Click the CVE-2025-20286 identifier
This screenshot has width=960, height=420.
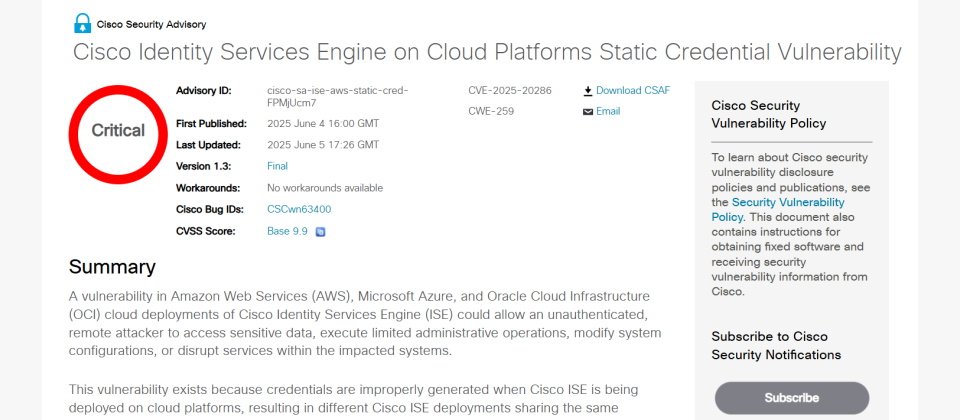510,91
